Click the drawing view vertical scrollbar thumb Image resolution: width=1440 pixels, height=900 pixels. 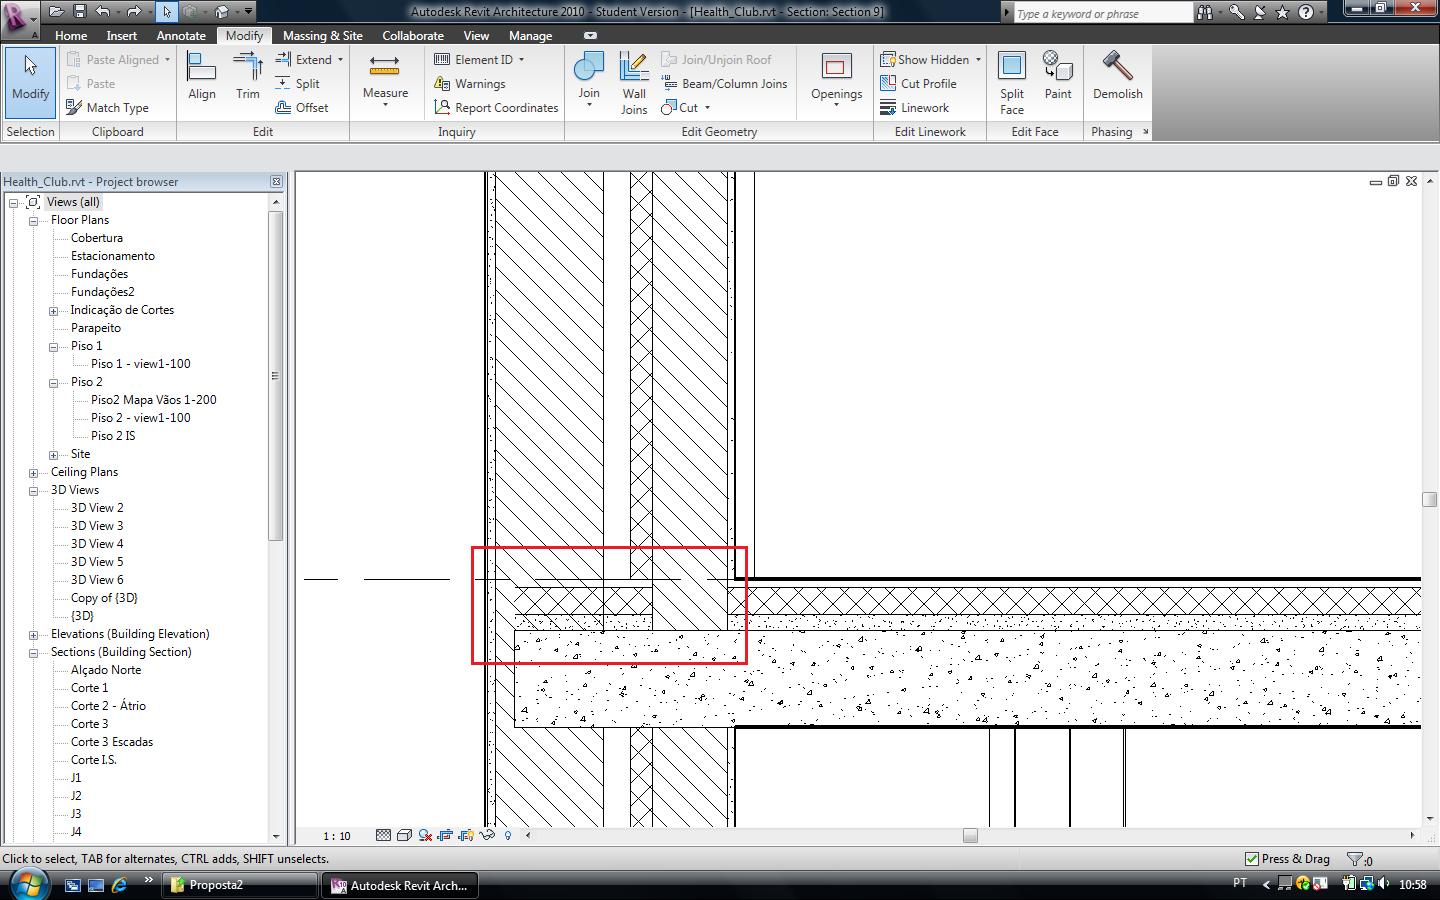[1429, 500]
